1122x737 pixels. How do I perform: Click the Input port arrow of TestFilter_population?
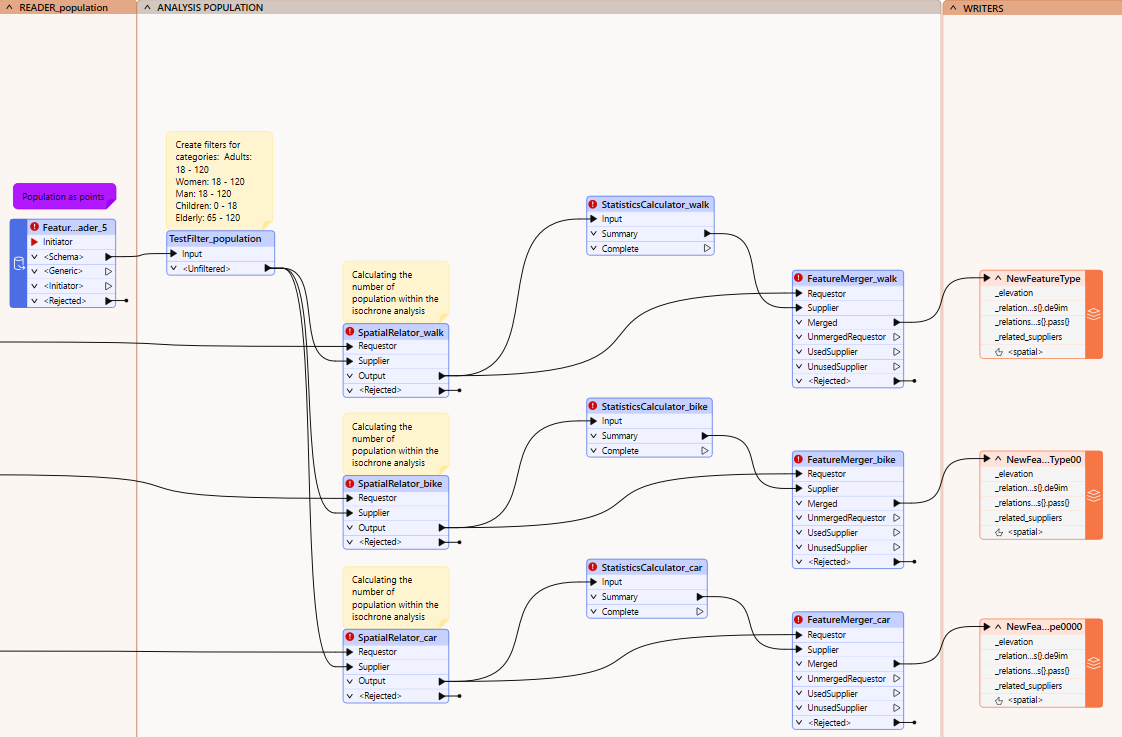coord(174,254)
